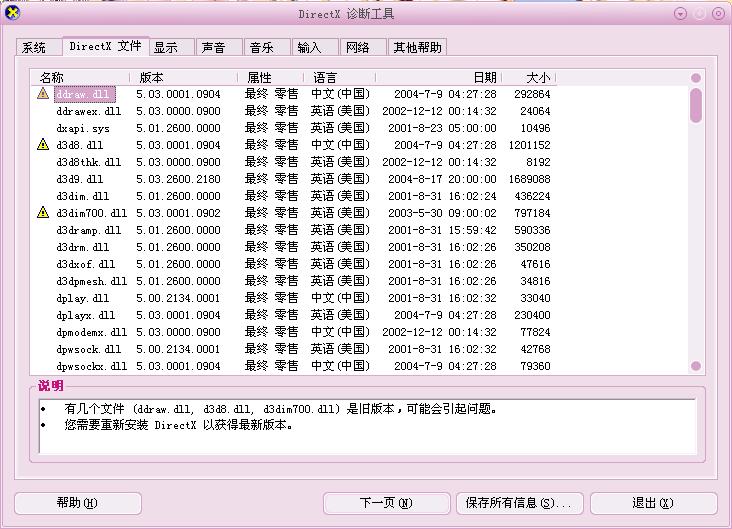
Task: Select the d3d9.dll file row
Action: pyautogui.click(x=294, y=179)
